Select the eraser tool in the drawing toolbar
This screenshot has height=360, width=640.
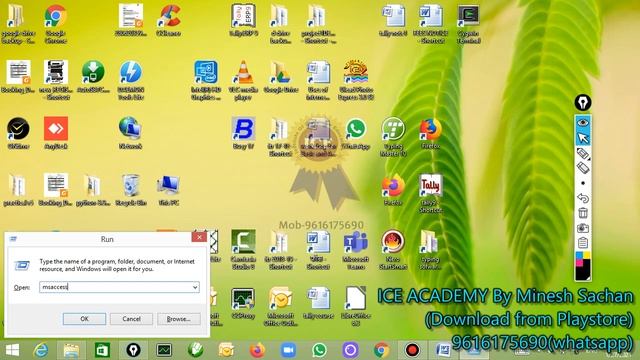583,168
